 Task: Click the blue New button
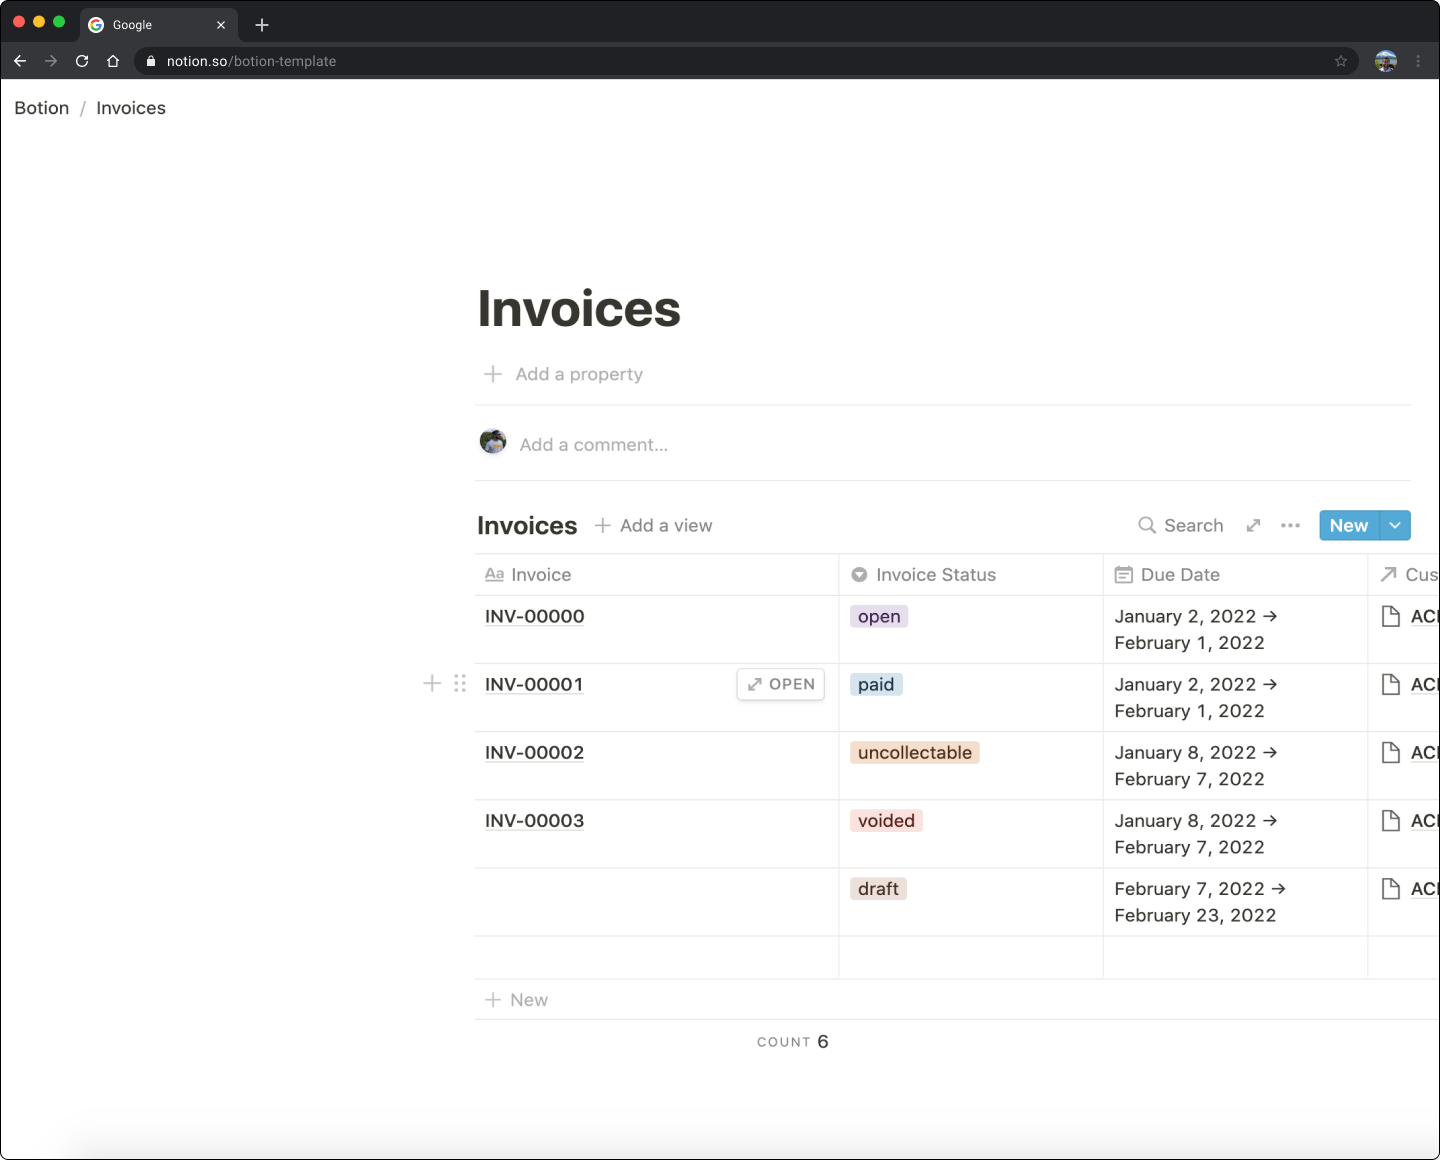1348,525
